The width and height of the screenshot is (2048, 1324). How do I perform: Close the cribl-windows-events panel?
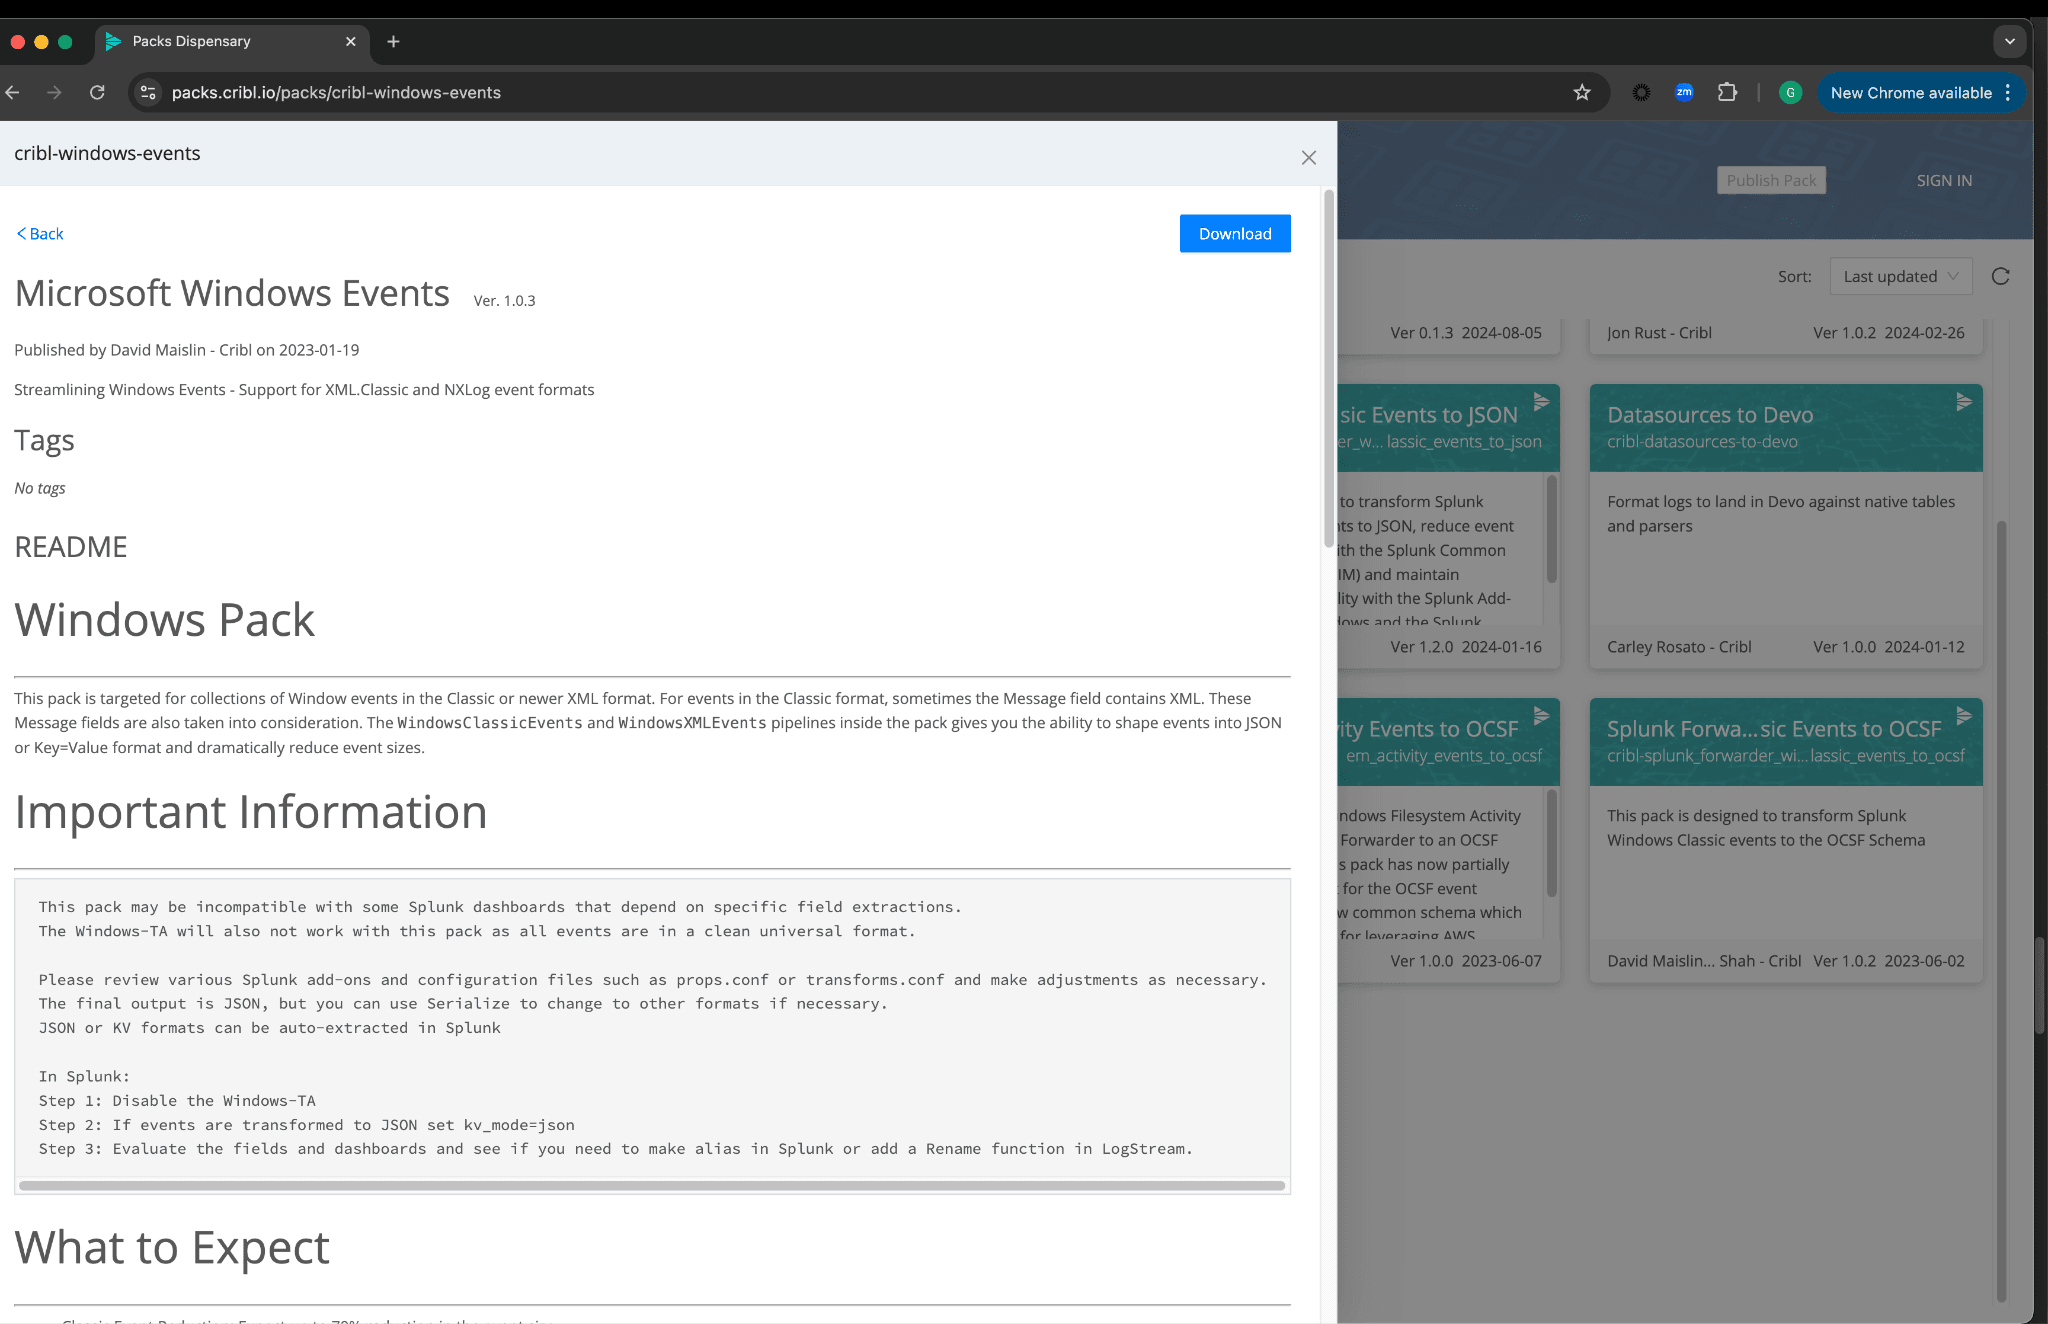point(1308,158)
